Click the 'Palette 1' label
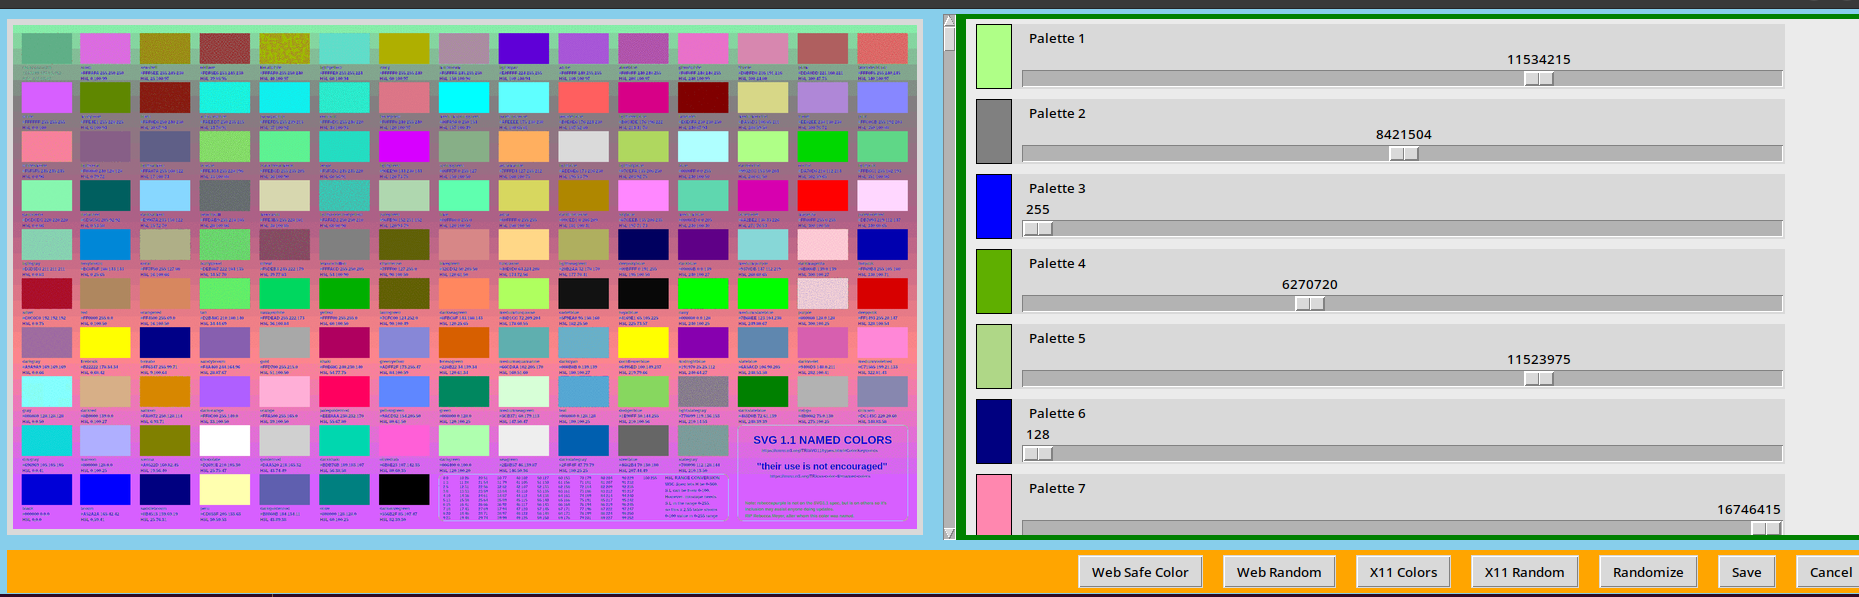The image size is (1859, 597). coord(1056,38)
